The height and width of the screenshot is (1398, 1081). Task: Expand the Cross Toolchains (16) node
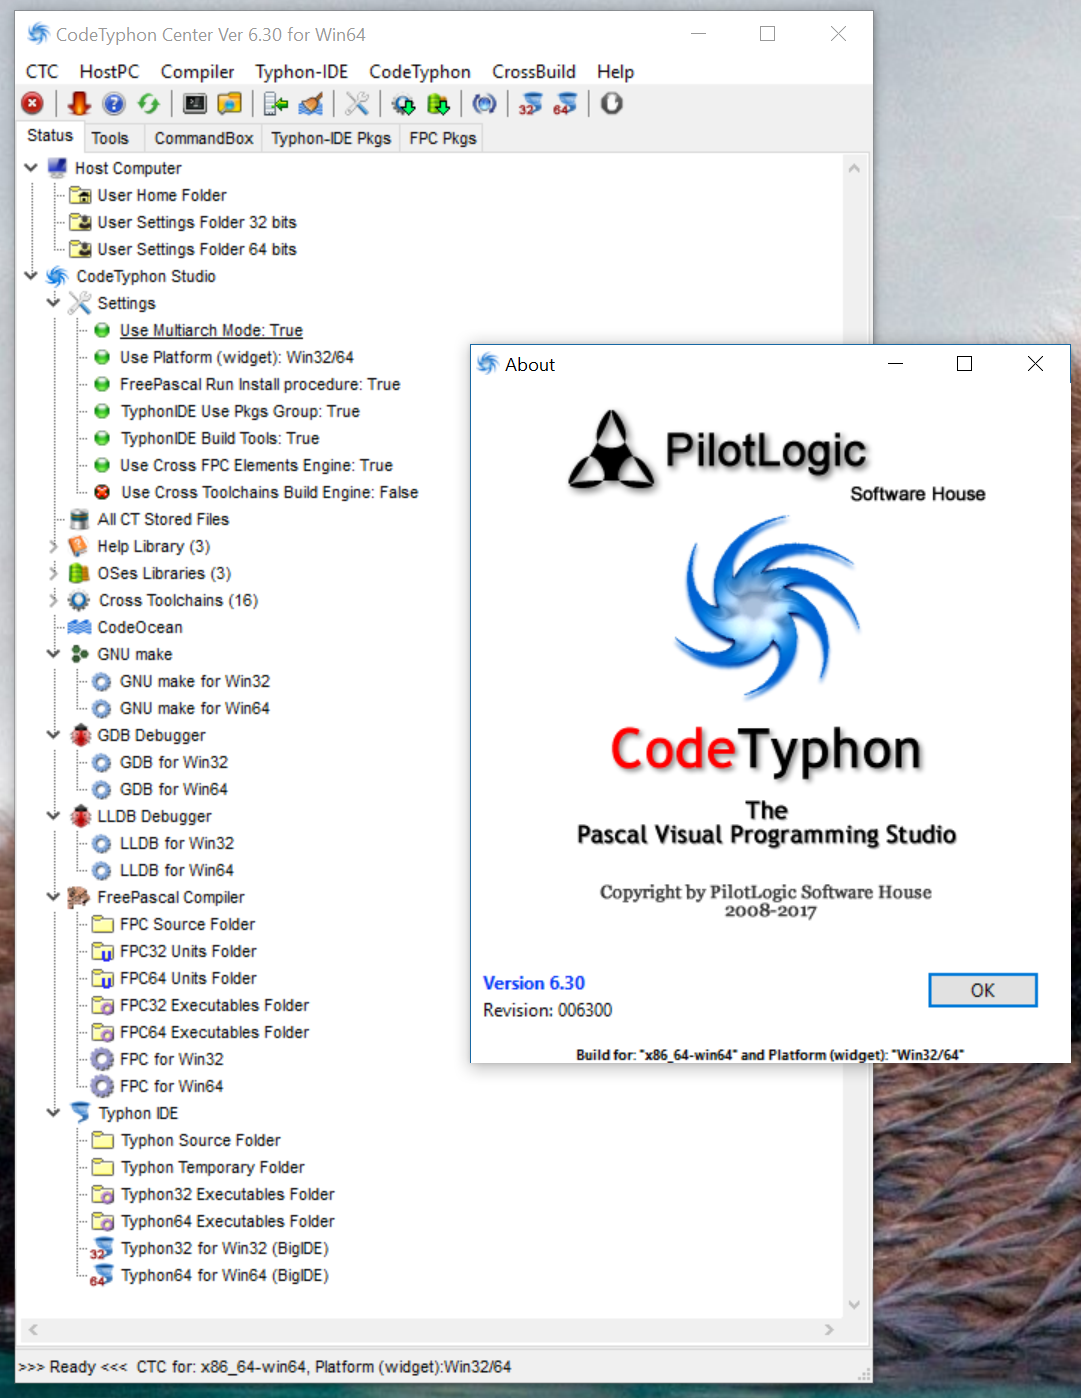click(54, 600)
